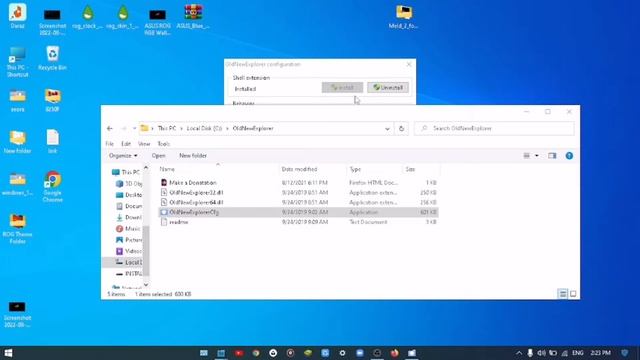Click New folder in the toolbar
Viewport: 640px width, 360px height.
(x=193, y=156)
